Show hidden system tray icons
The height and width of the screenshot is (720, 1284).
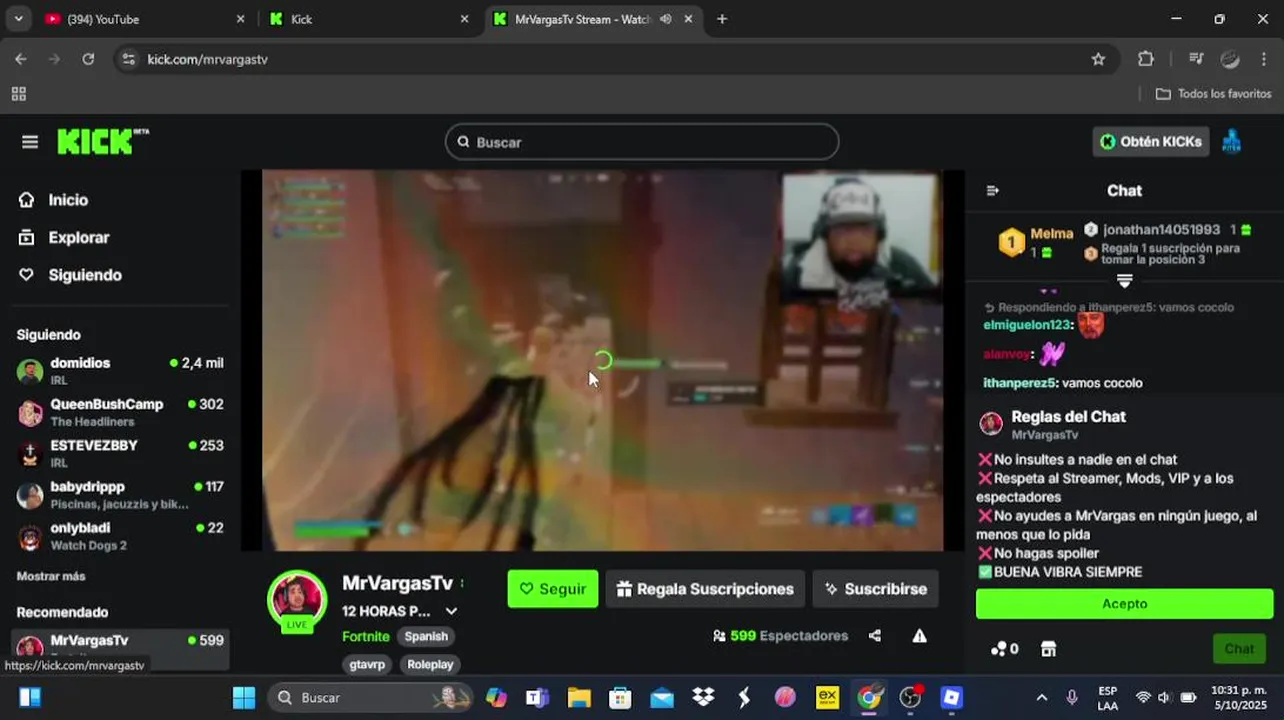[x=1042, y=697]
